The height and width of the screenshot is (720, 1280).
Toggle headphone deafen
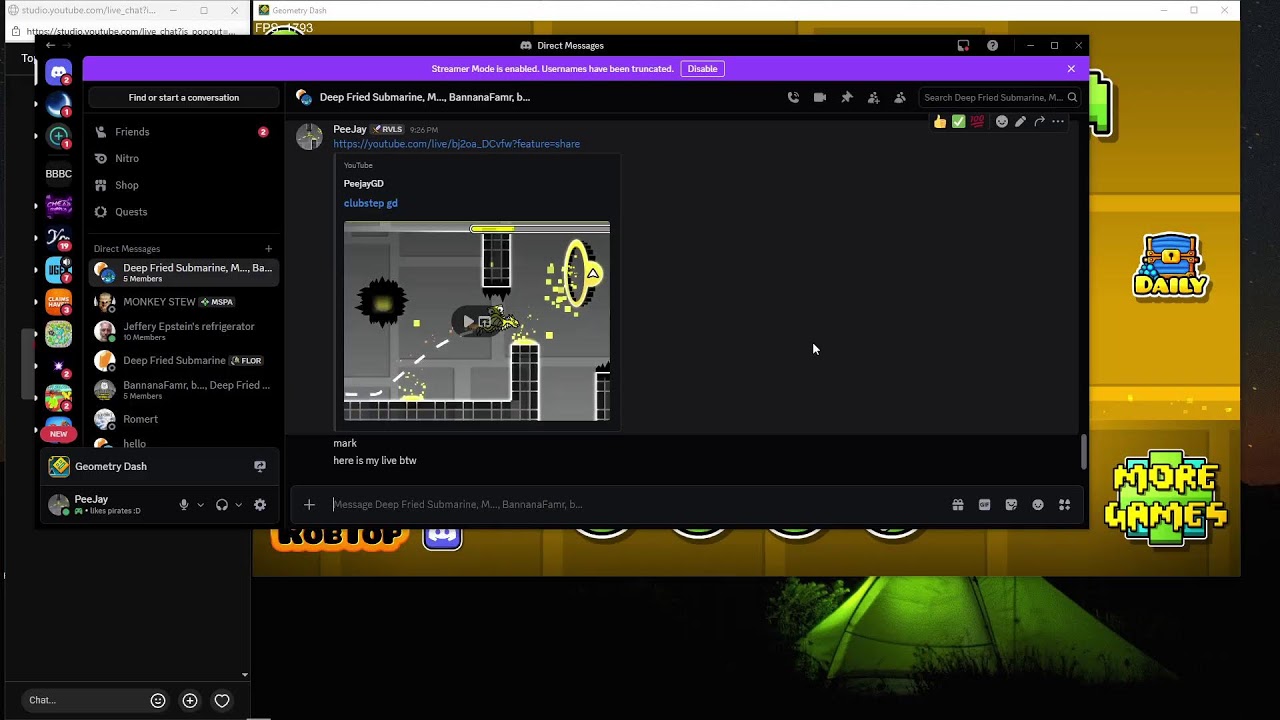[x=222, y=505]
